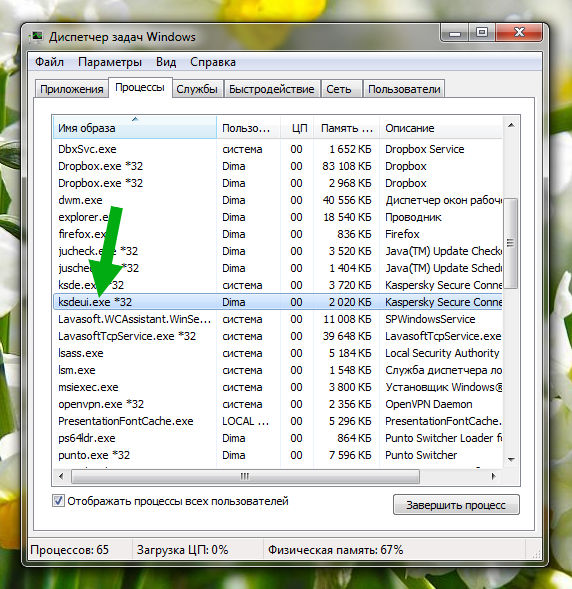
Task: Click the 3 720 КБ memory cell
Action: click(x=350, y=285)
